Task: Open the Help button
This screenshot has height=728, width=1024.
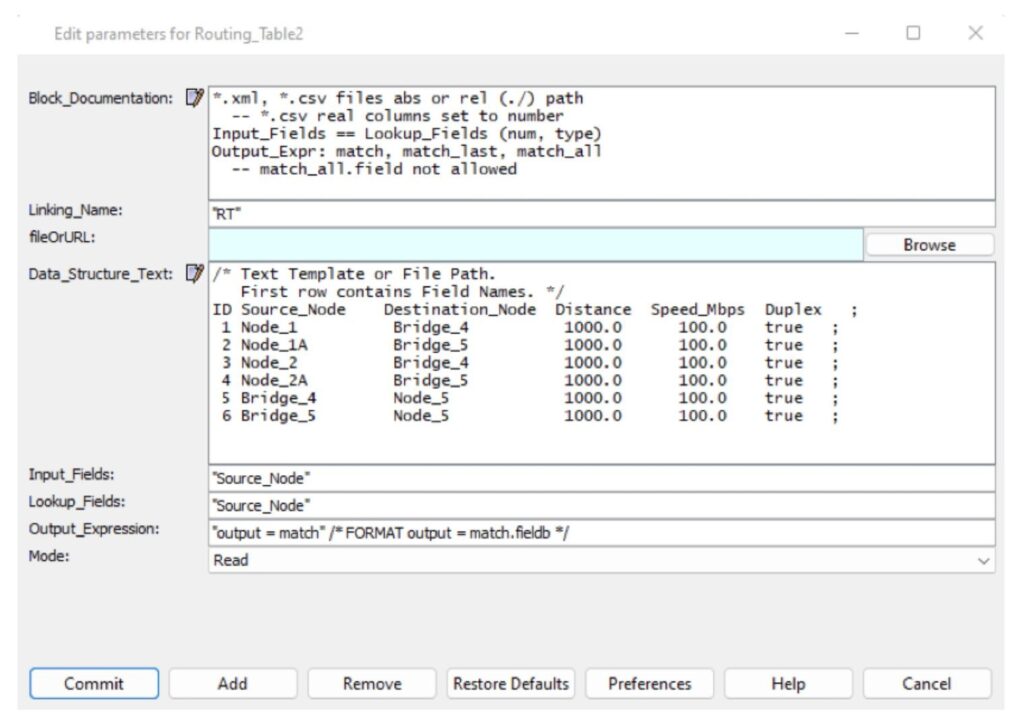Action: pyautogui.click(x=788, y=684)
